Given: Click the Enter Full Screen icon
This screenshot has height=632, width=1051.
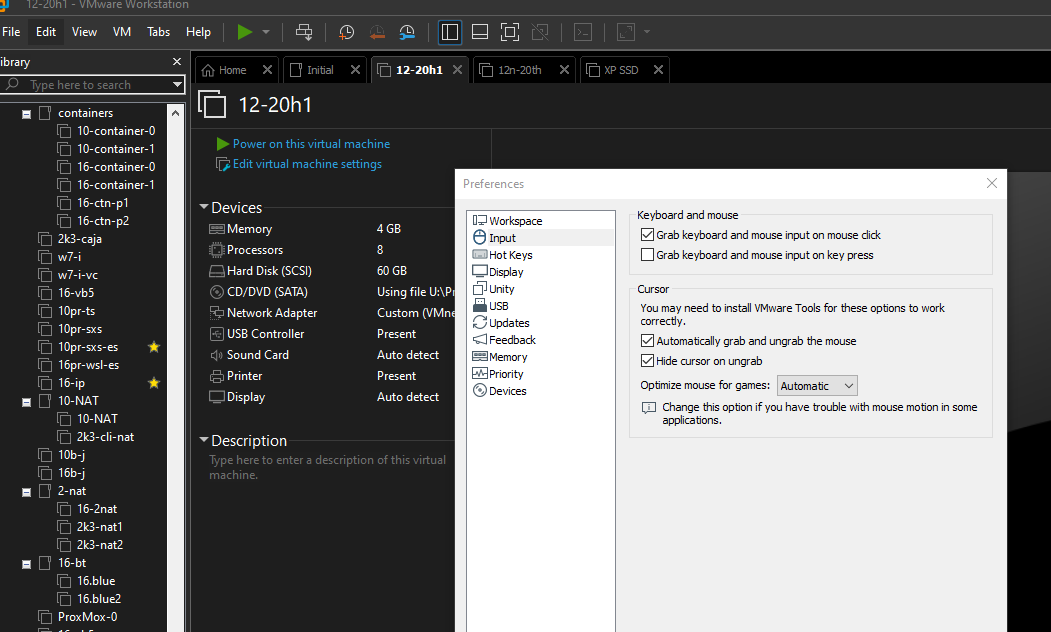Looking at the screenshot, I should tap(510, 32).
